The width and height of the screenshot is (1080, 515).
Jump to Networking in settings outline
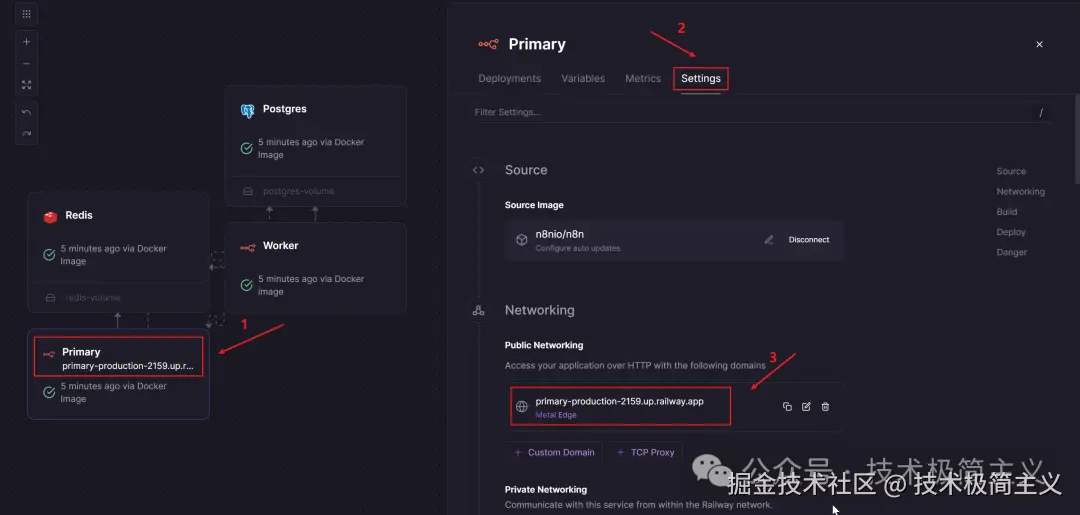[1021, 191]
